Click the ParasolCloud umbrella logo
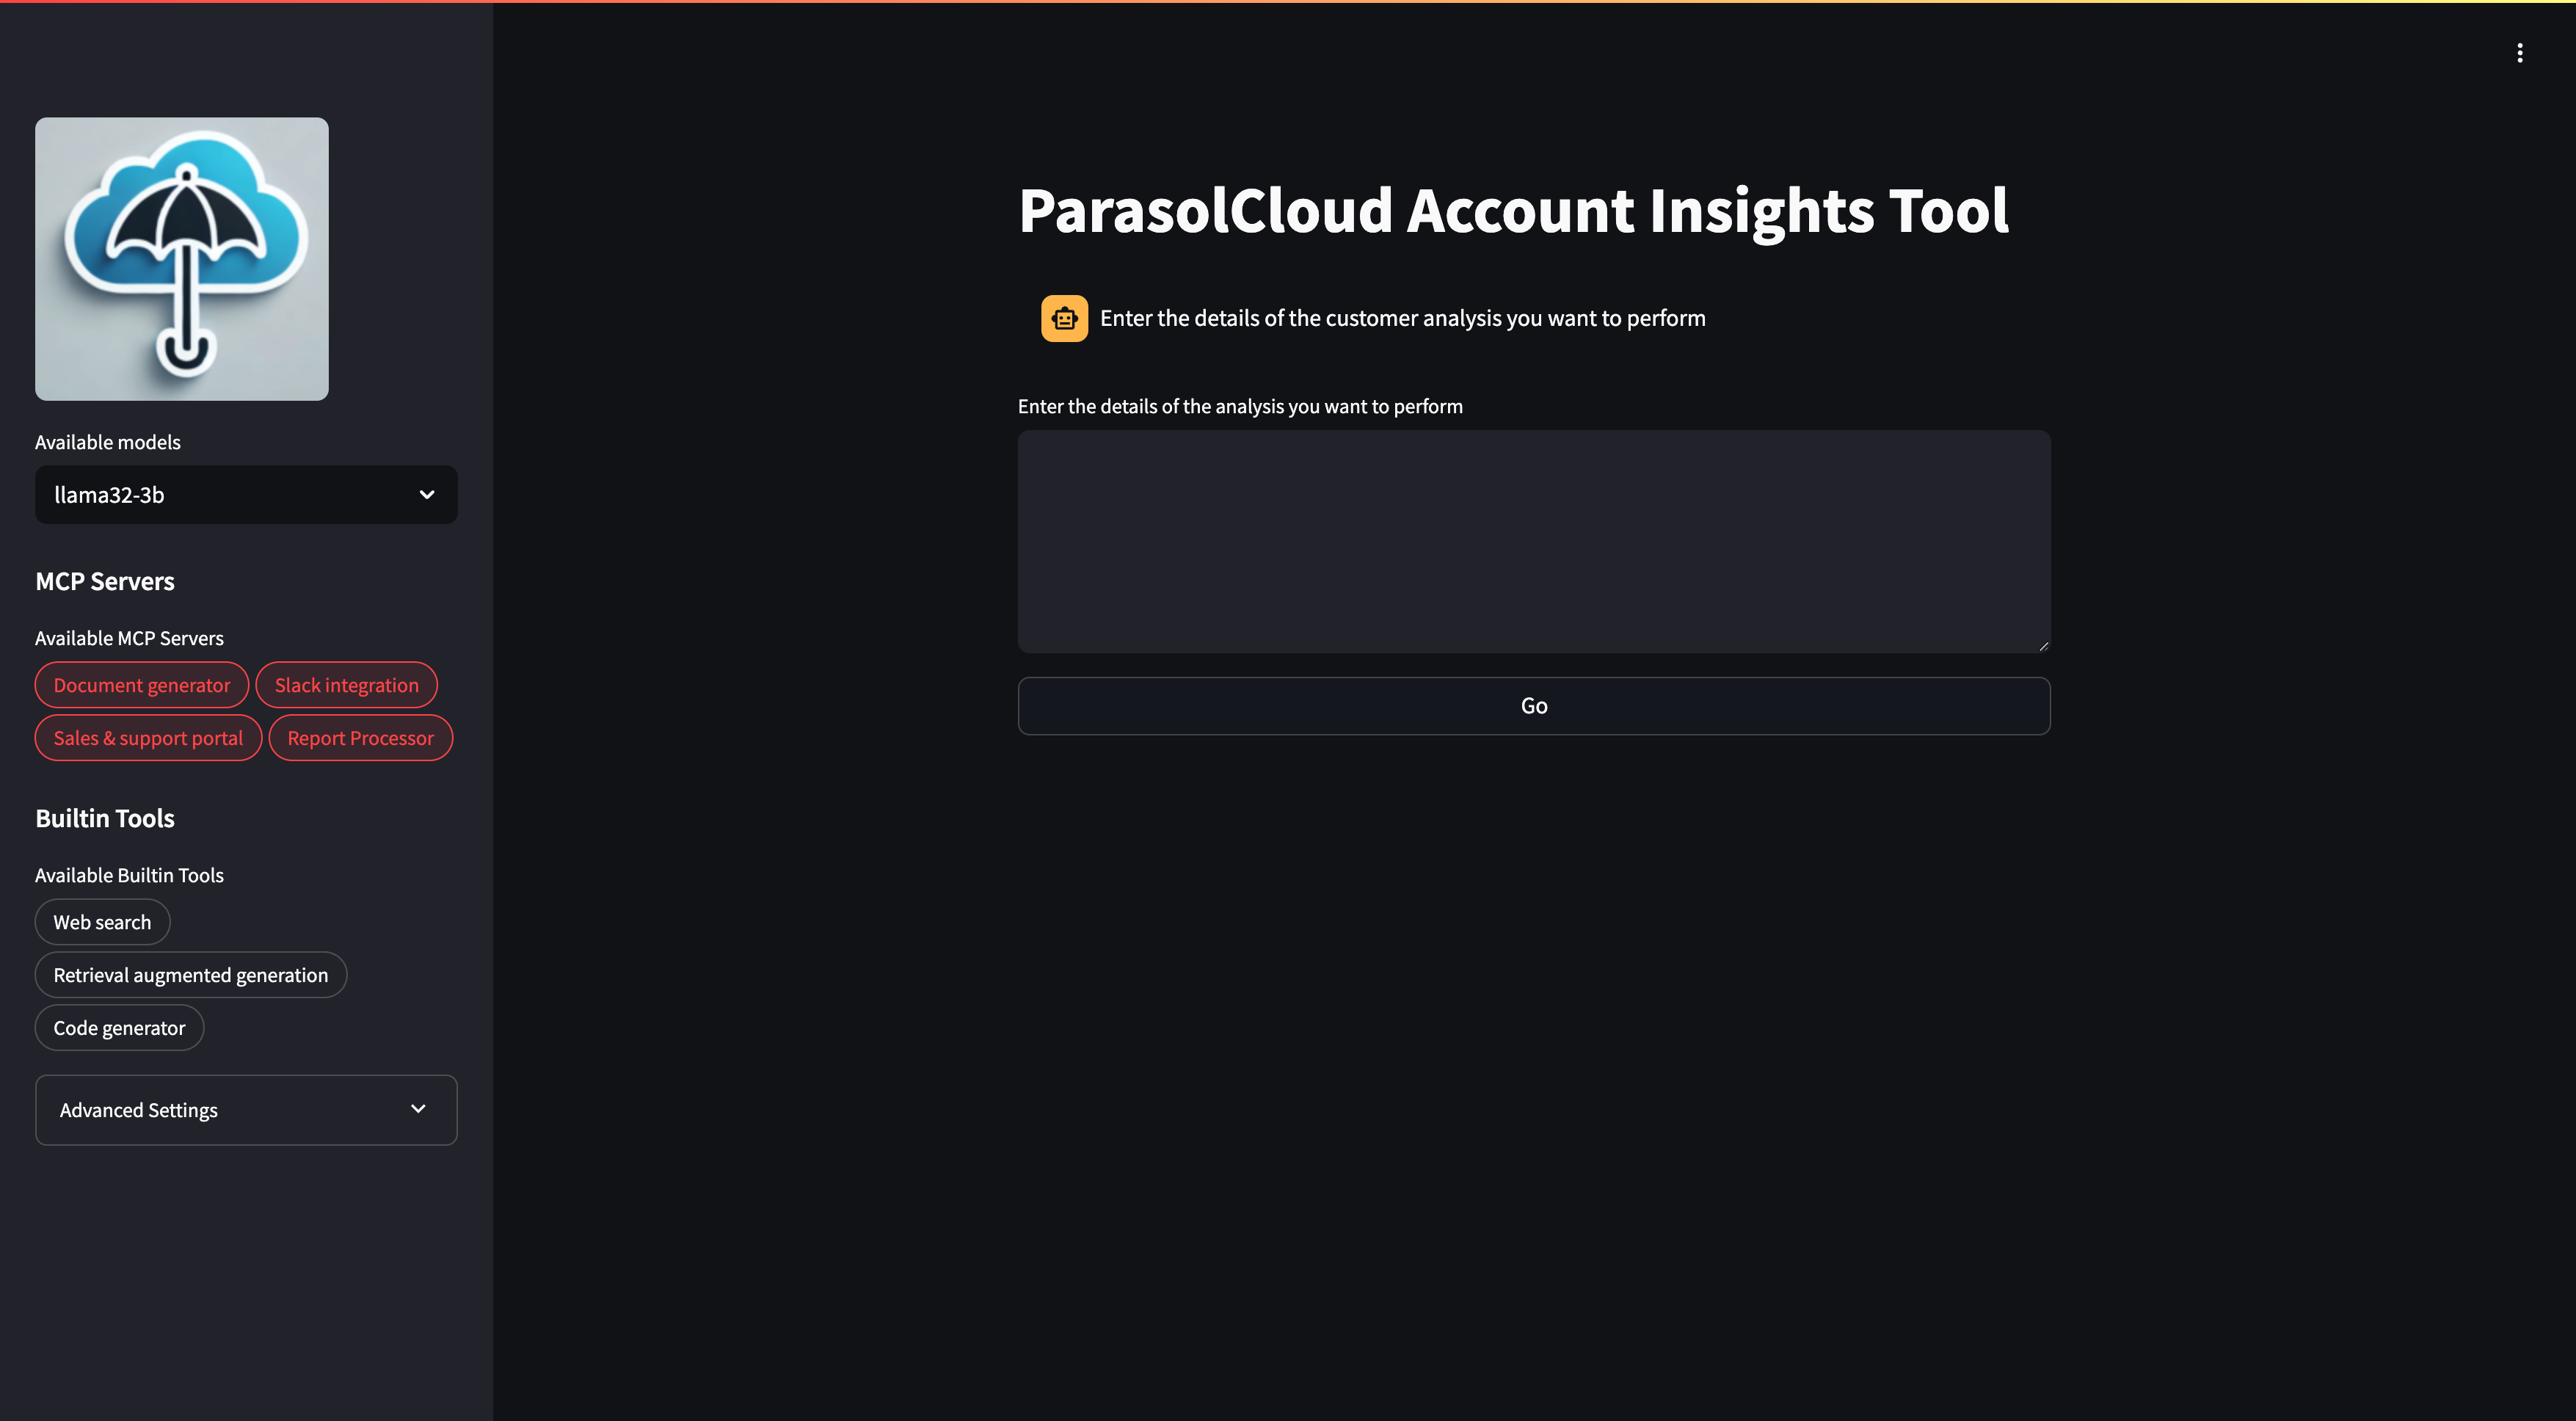The image size is (2576, 1421). click(181, 258)
